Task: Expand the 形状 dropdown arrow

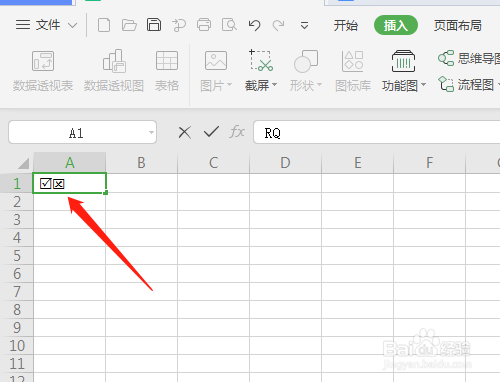Action: click(319, 85)
